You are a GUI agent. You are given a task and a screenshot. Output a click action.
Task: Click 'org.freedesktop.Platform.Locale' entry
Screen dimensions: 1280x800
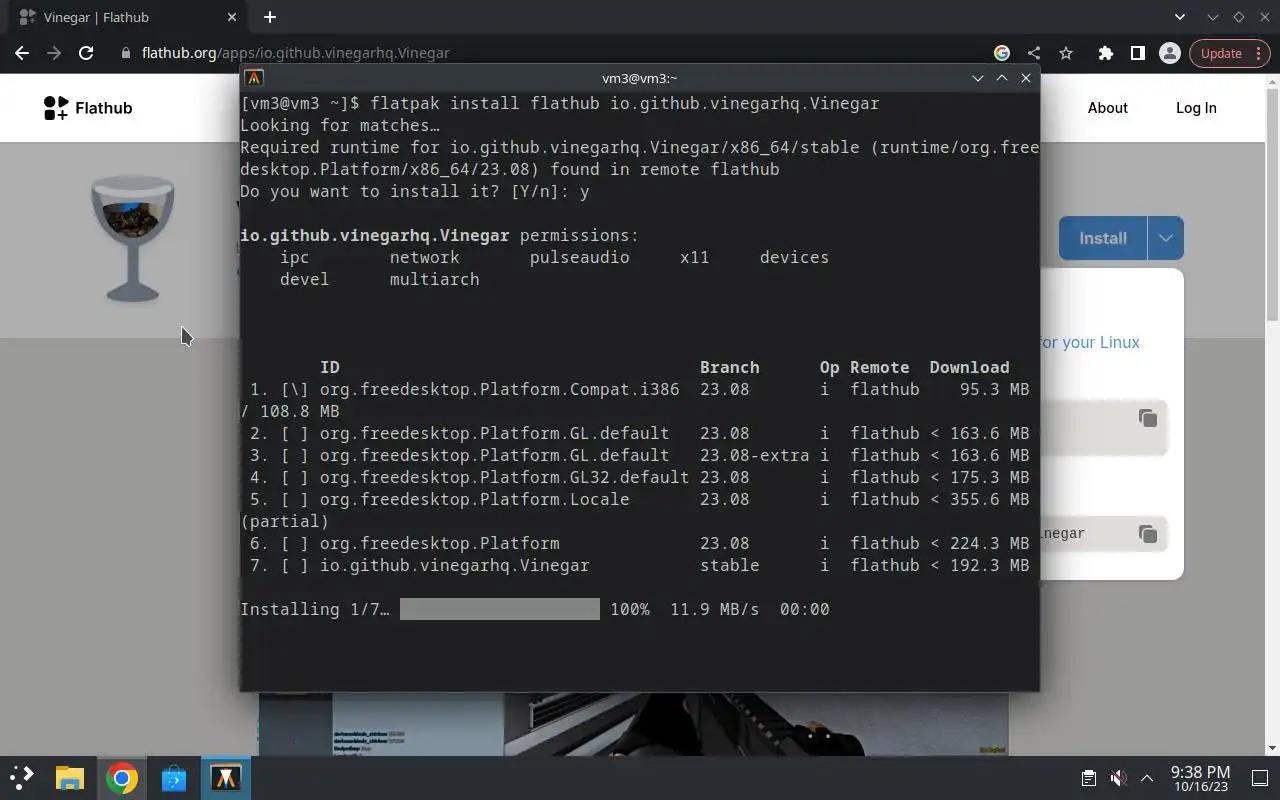point(475,499)
